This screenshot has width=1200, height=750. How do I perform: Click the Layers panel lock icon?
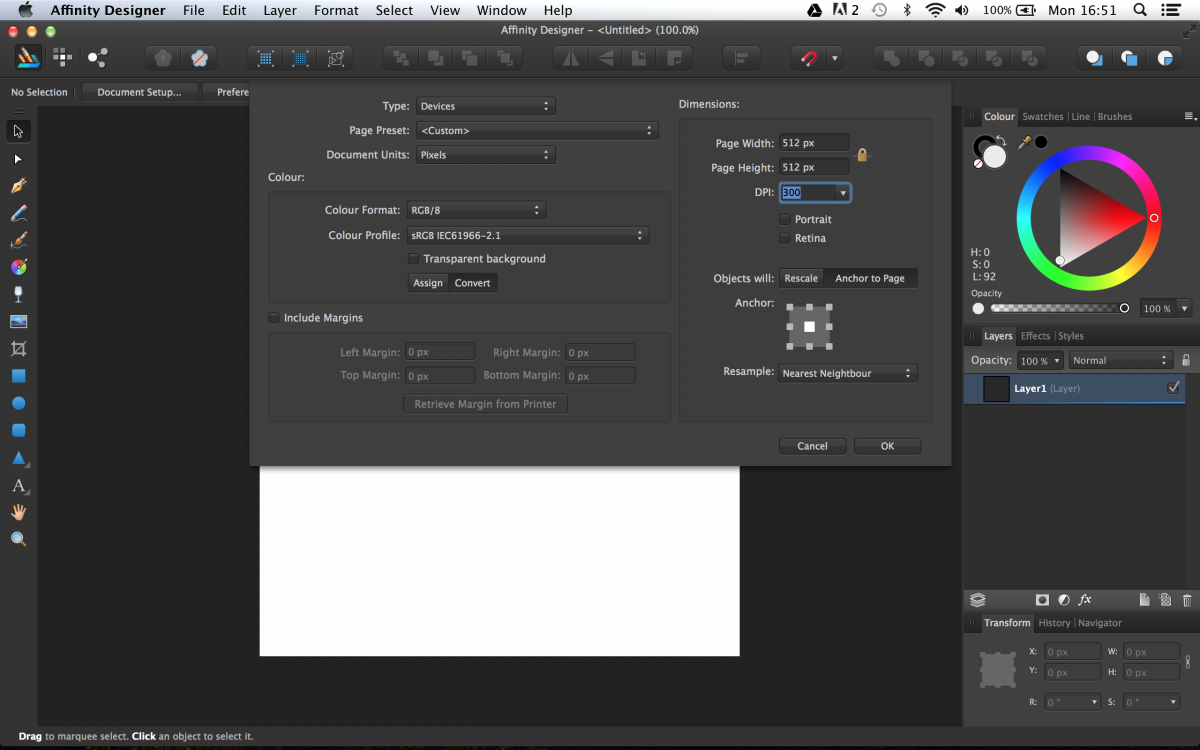[x=1186, y=360]
